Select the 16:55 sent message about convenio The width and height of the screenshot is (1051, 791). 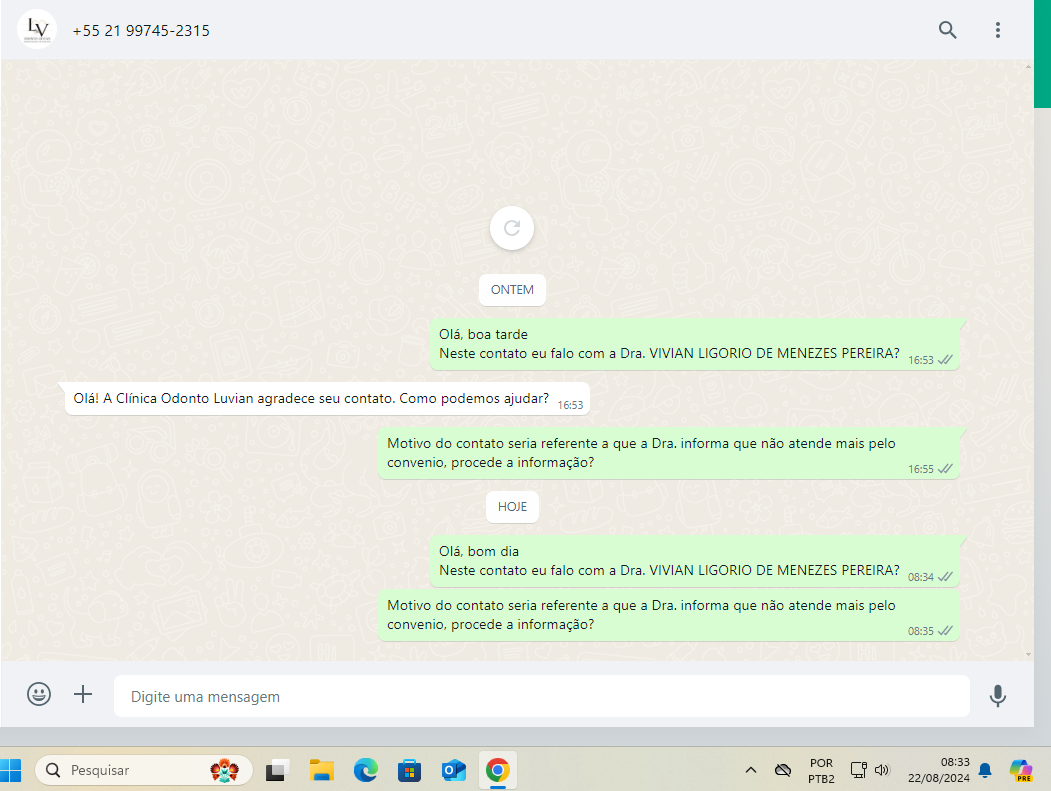[669, 453]
